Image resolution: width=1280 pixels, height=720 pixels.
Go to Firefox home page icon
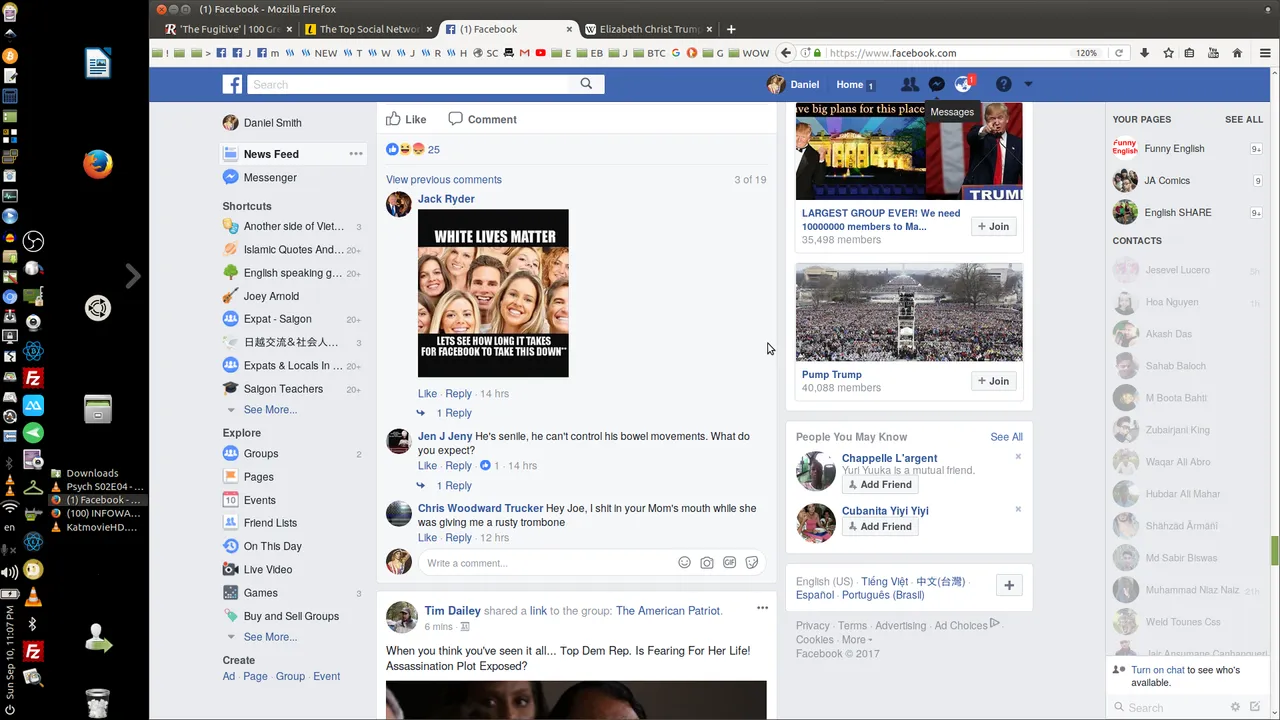1237,53
